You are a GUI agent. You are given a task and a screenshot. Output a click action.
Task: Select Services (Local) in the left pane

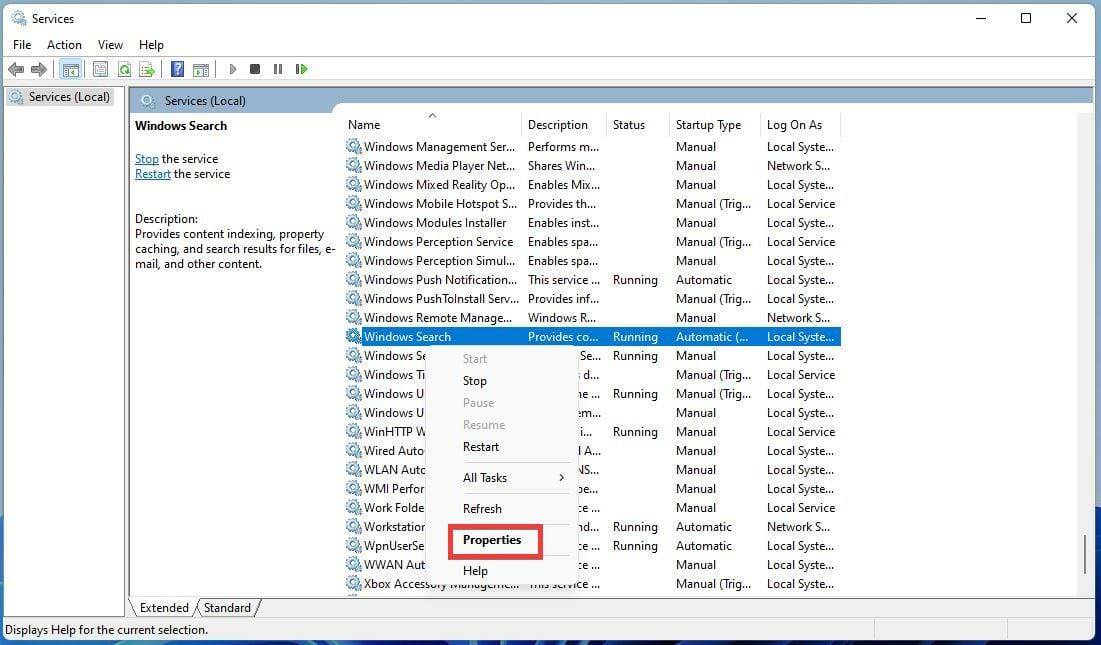pos(64,96)
